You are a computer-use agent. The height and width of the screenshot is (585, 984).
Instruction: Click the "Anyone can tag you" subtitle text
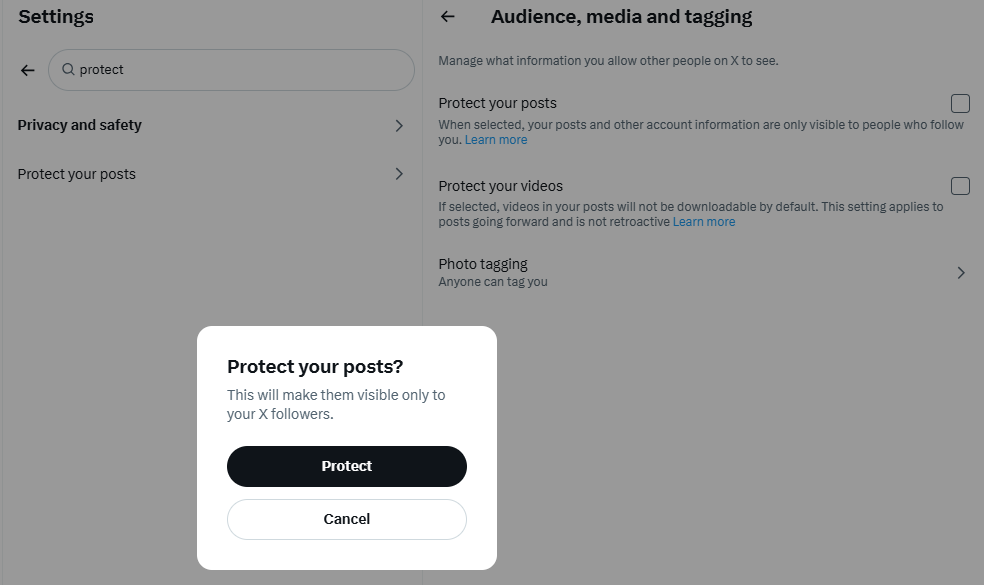pos(493,282)
